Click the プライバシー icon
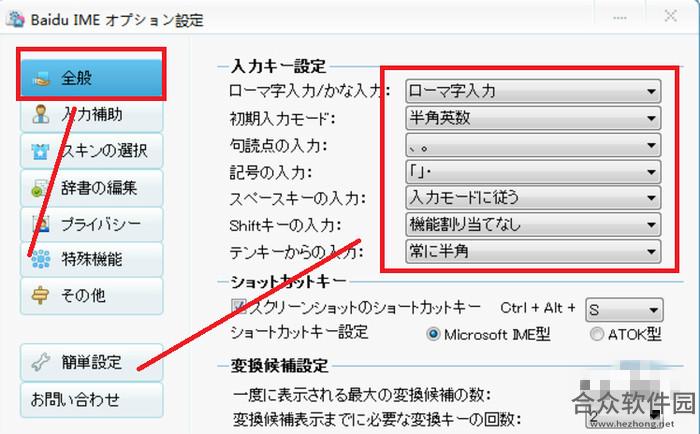This screenshot has height=434, width=700. [x=41, y=224]
